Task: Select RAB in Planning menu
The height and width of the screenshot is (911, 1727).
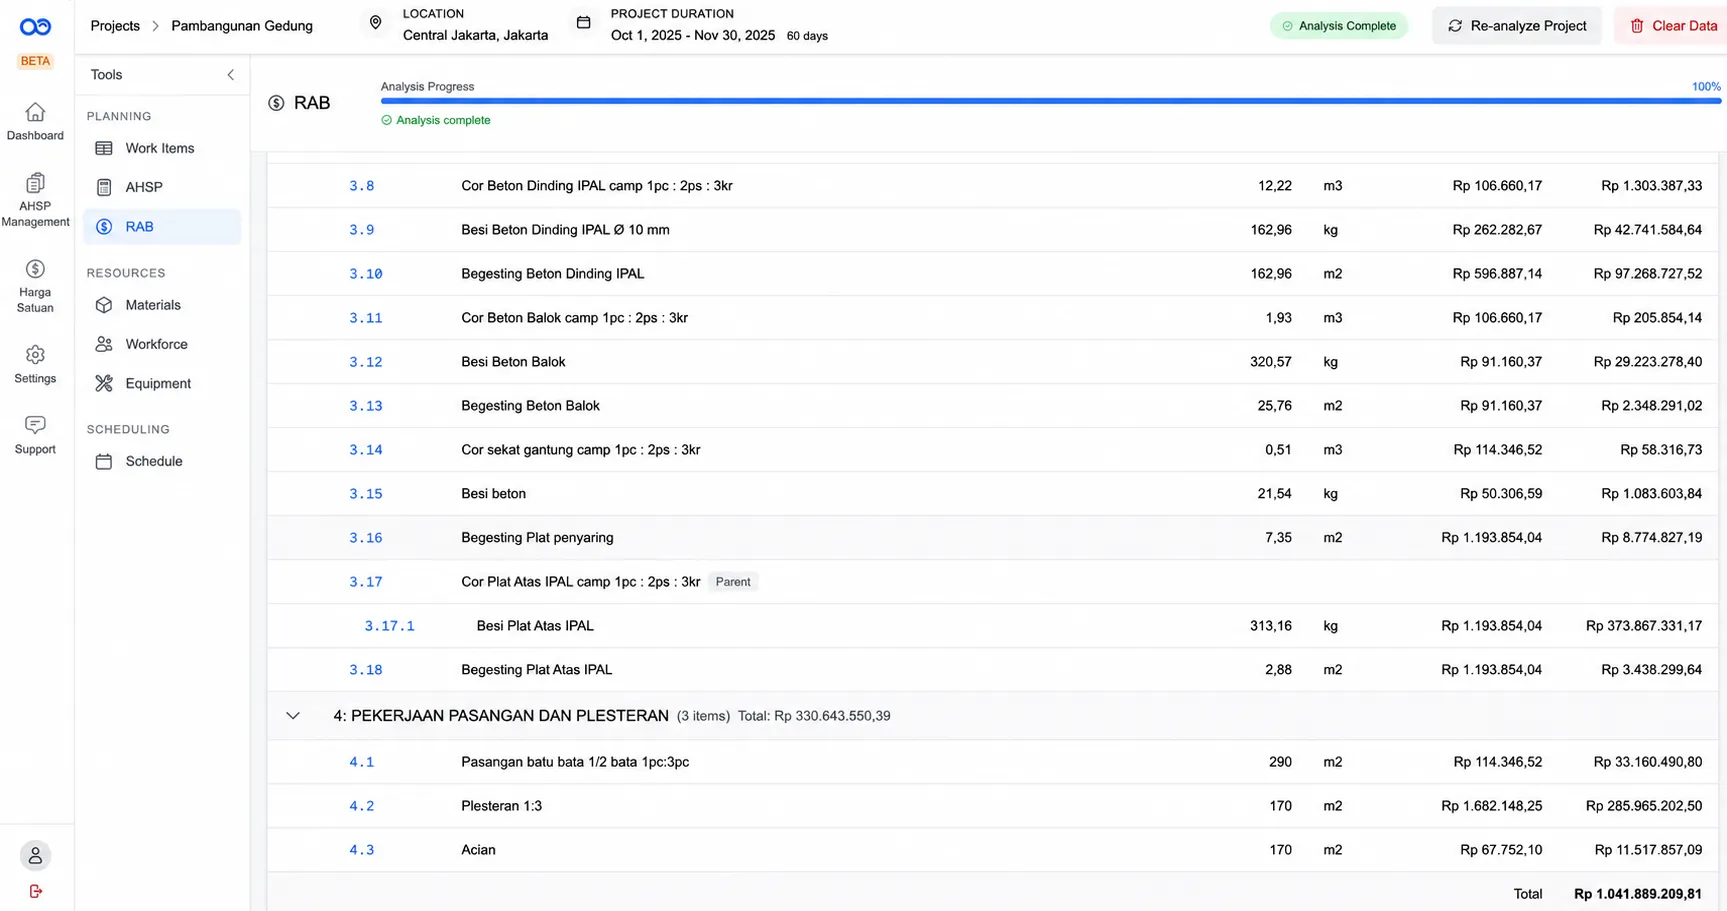Action: (162, 227)
